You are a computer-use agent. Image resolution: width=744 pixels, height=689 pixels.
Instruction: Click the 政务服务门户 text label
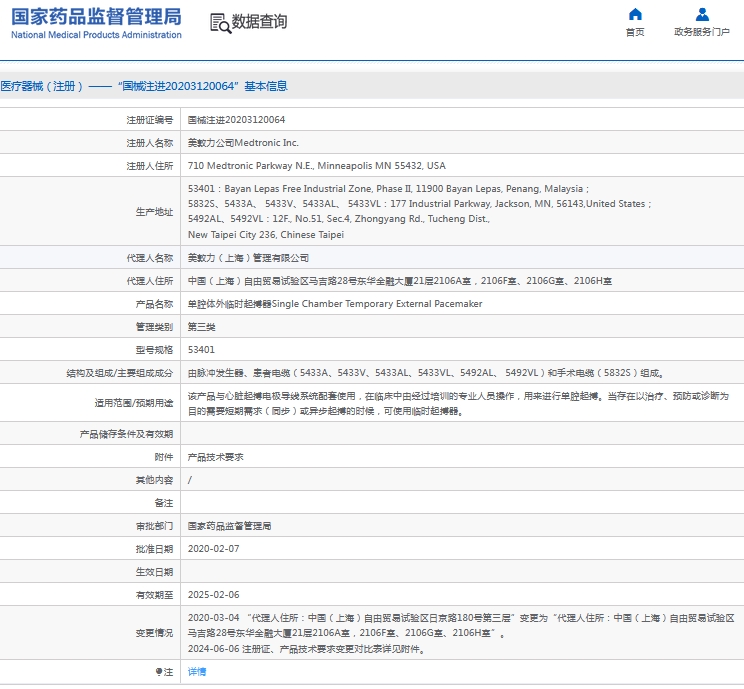(x=702, y=32)
